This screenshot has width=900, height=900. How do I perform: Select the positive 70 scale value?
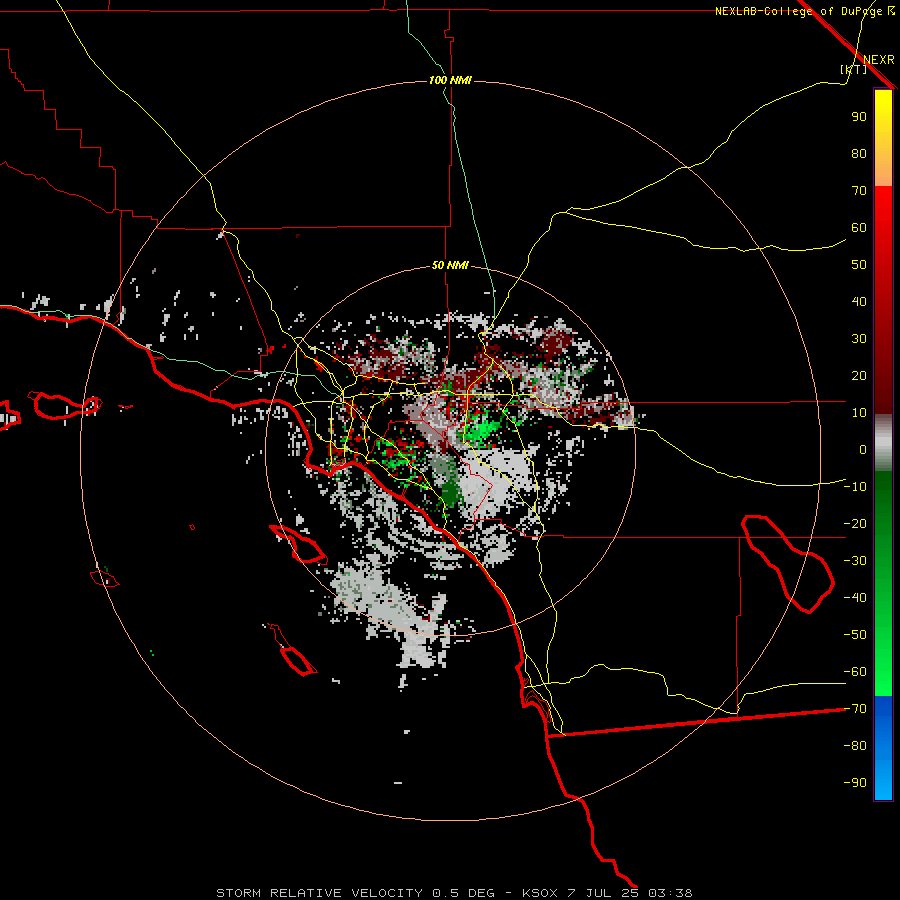(x=859, y=191)
